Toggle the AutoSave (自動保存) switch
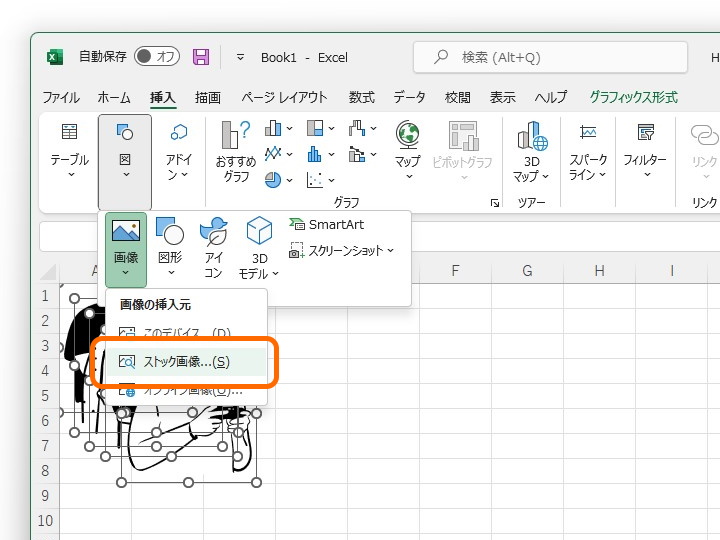Viewport: 720px width, 540px height. click(x=157, y=56)
